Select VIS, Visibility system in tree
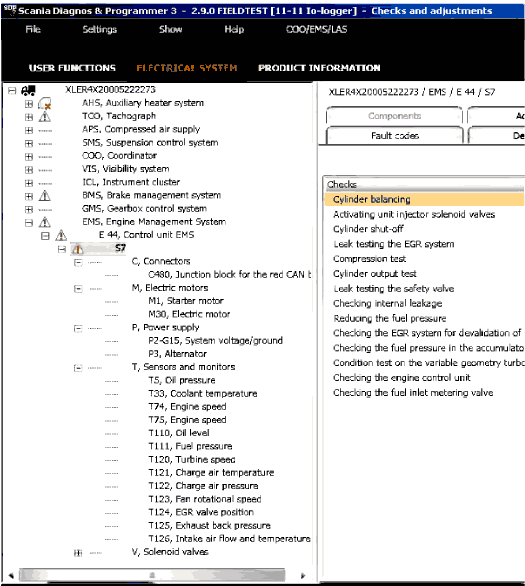 (x=126, y=169)
